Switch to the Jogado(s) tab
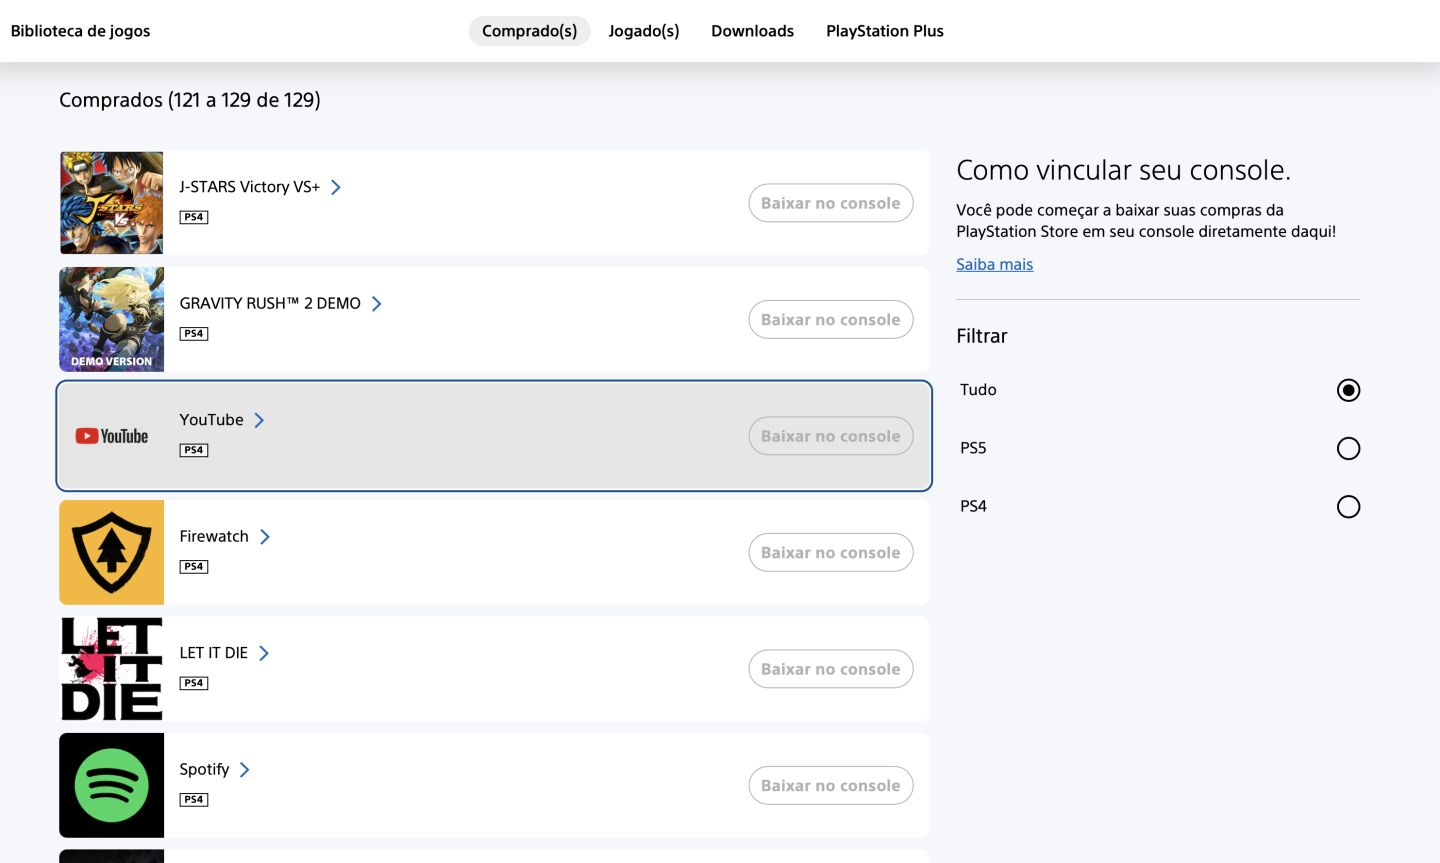The height and width of the screenshot is (863, 1440). pos(644,31)
